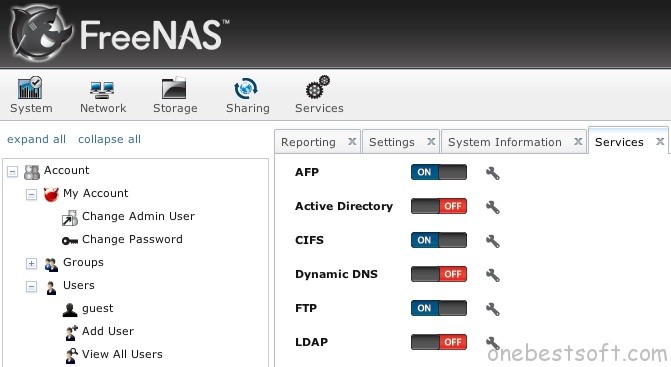The width and height of the screenshot is (671, 367).
Task: Click the Services gears icon in toolbar
Action: click(318, 87)
